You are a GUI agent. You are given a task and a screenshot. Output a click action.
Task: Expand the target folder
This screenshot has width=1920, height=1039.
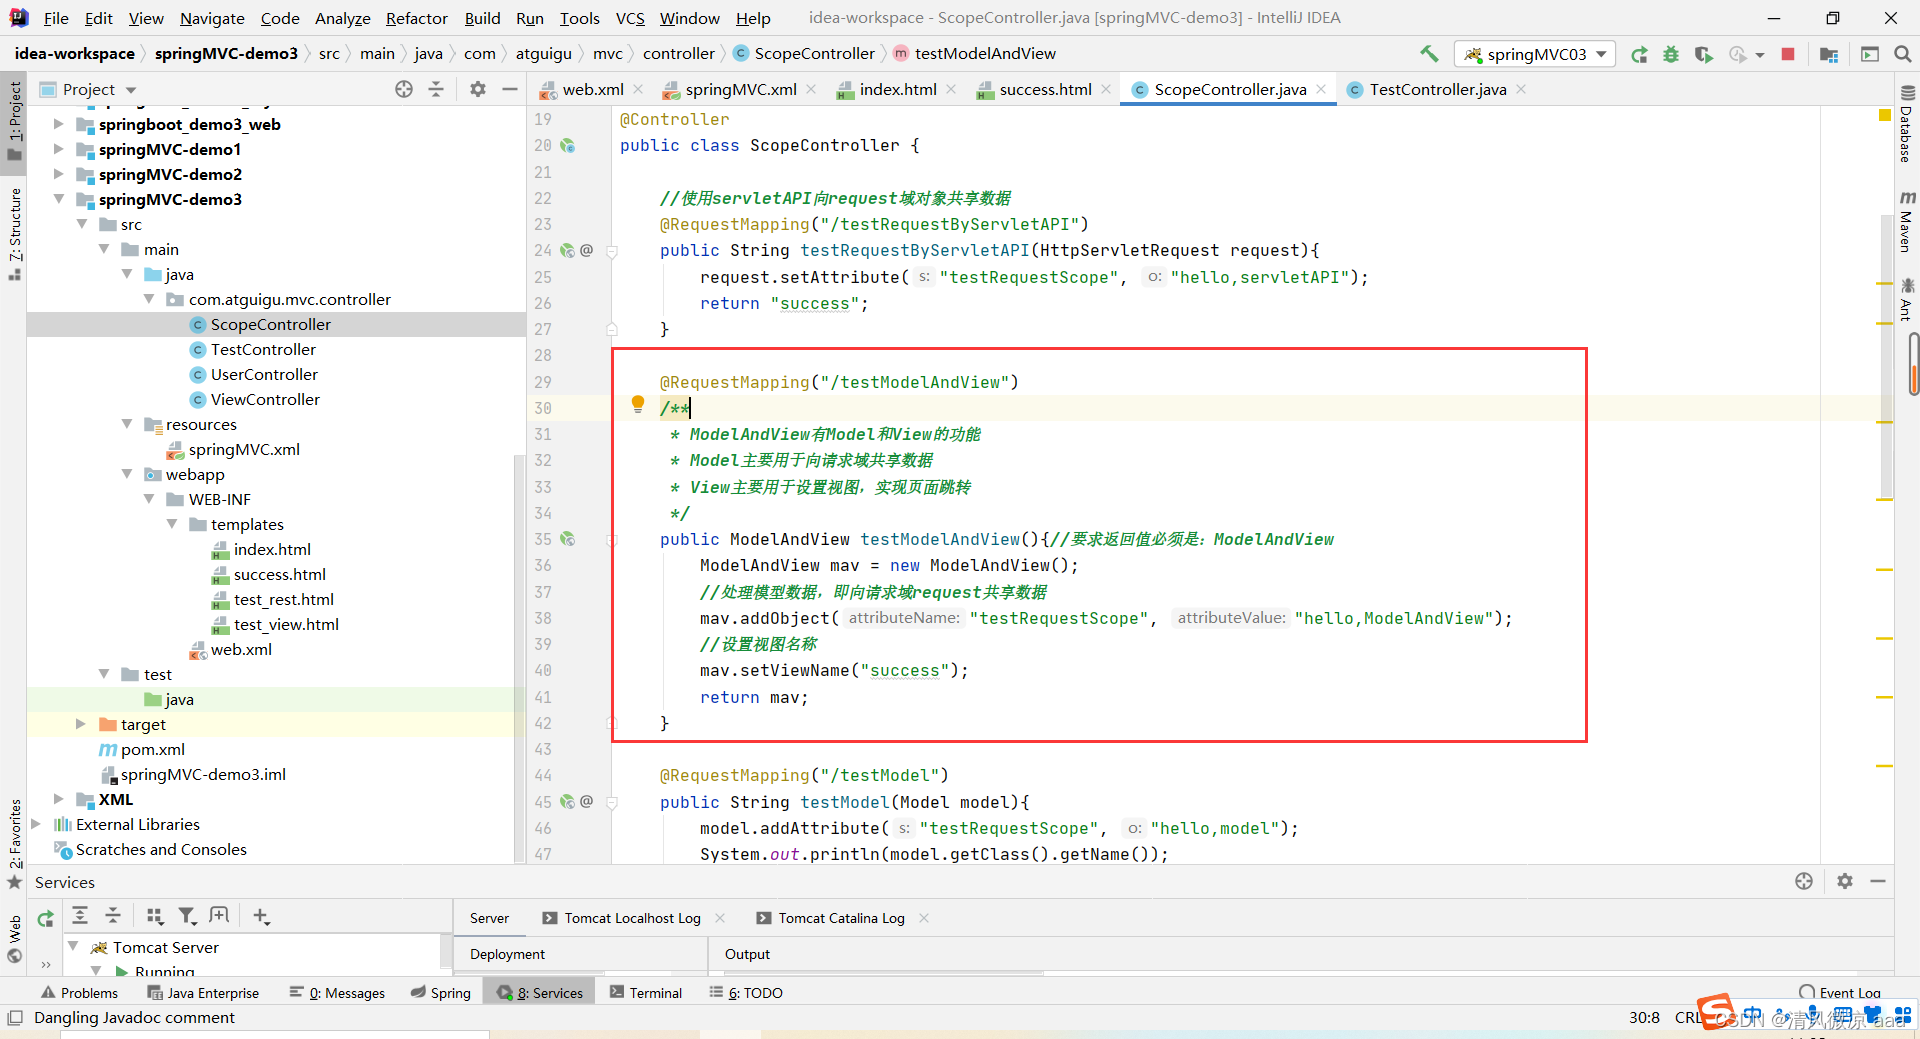(x=81, y=724)
